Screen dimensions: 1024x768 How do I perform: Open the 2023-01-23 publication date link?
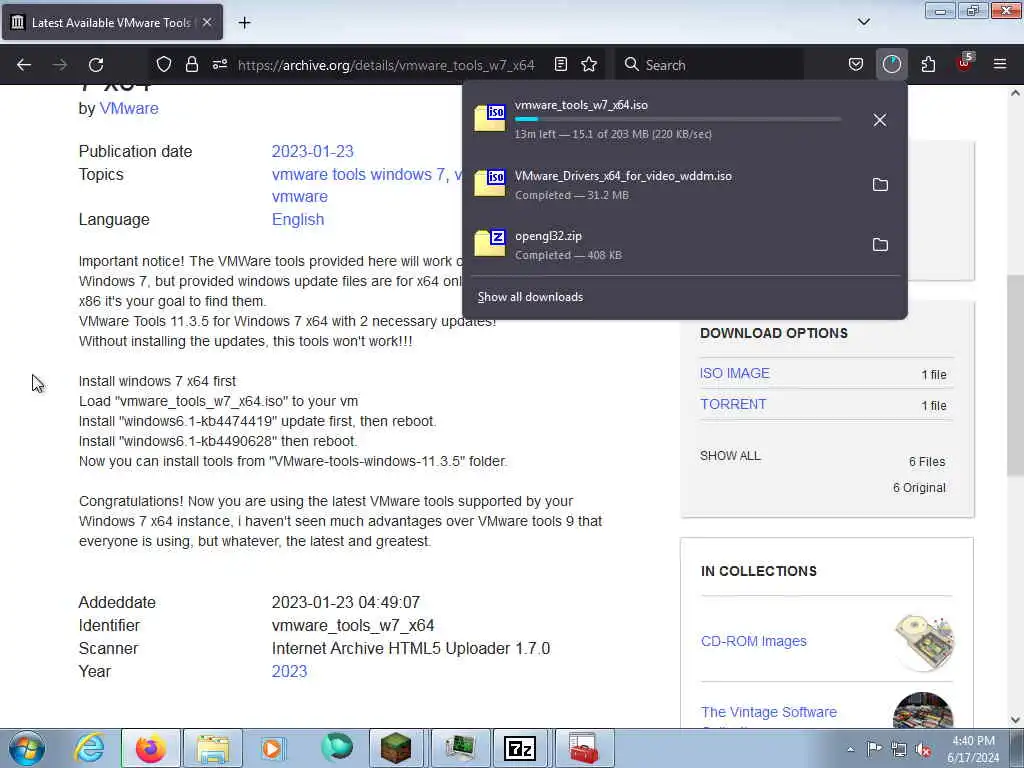tap(312, 152)
